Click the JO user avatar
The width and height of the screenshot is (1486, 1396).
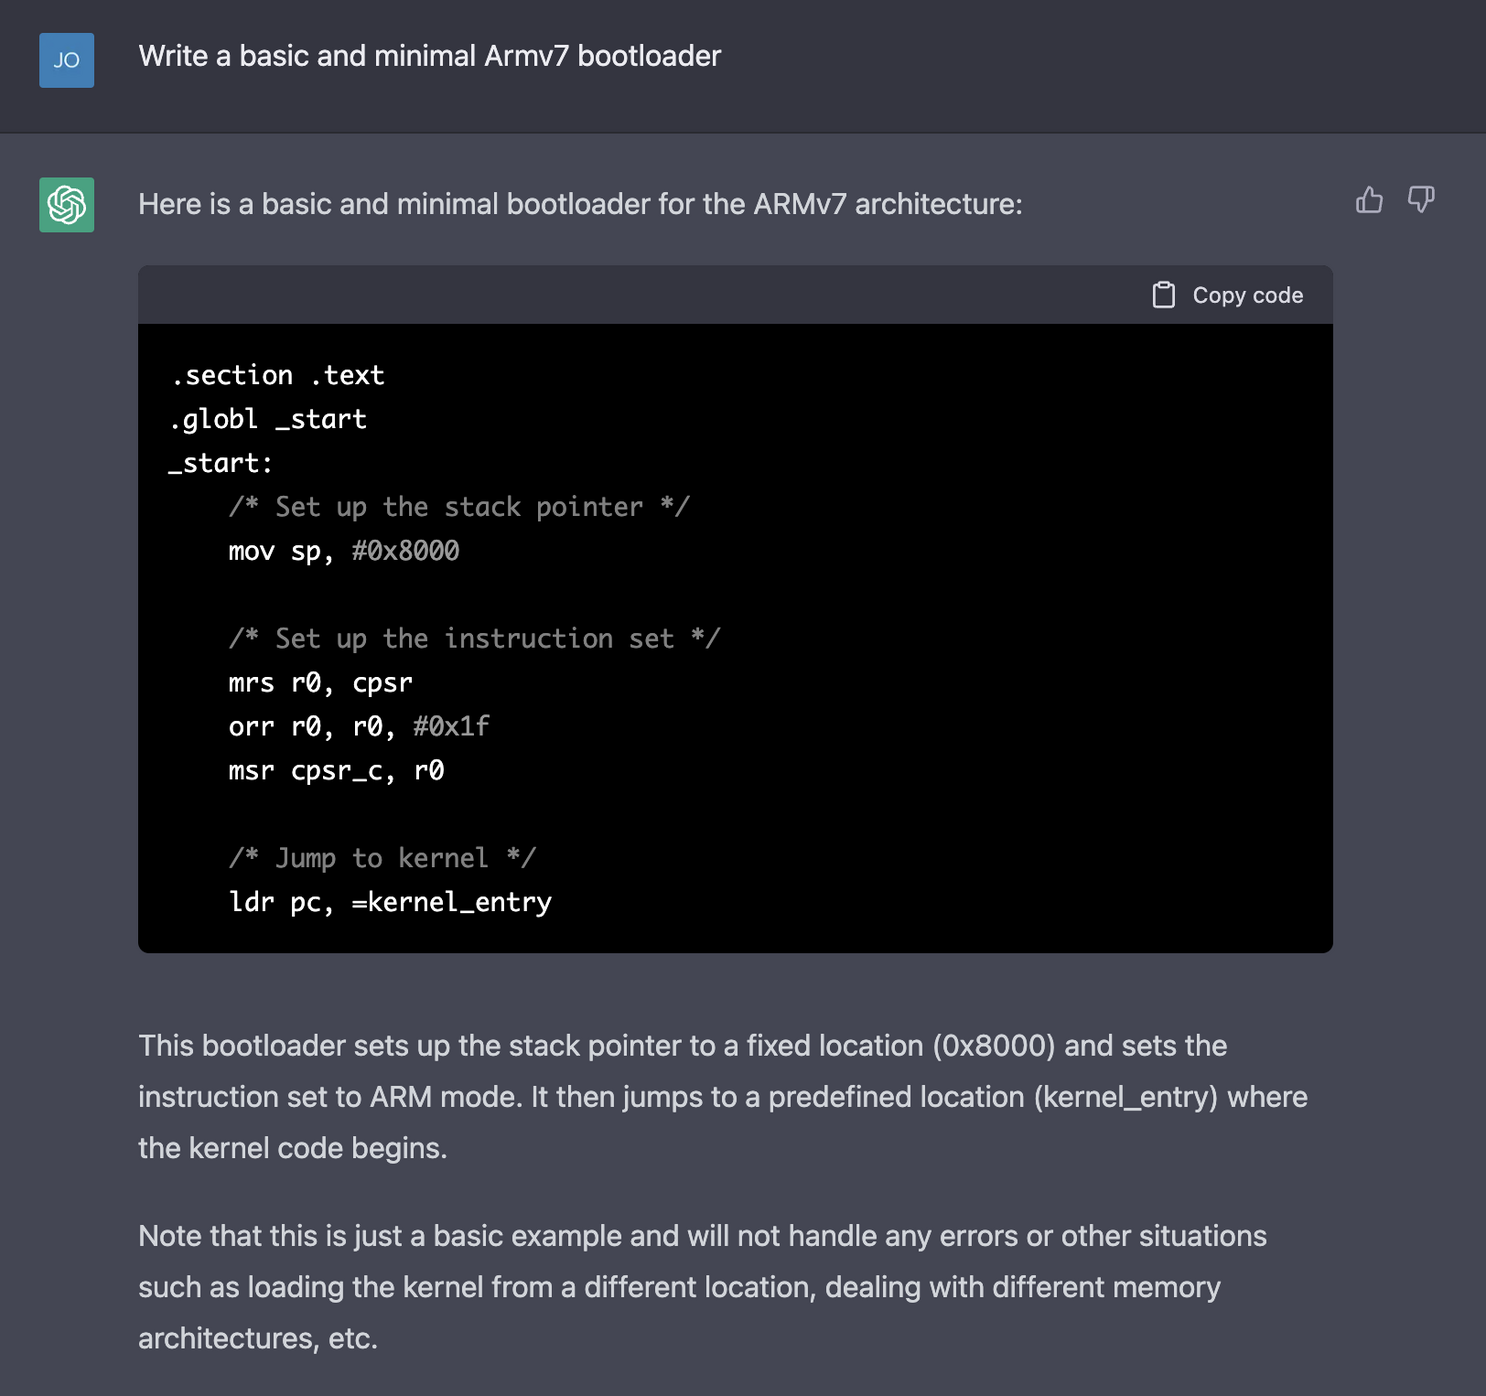coord(67,60)
